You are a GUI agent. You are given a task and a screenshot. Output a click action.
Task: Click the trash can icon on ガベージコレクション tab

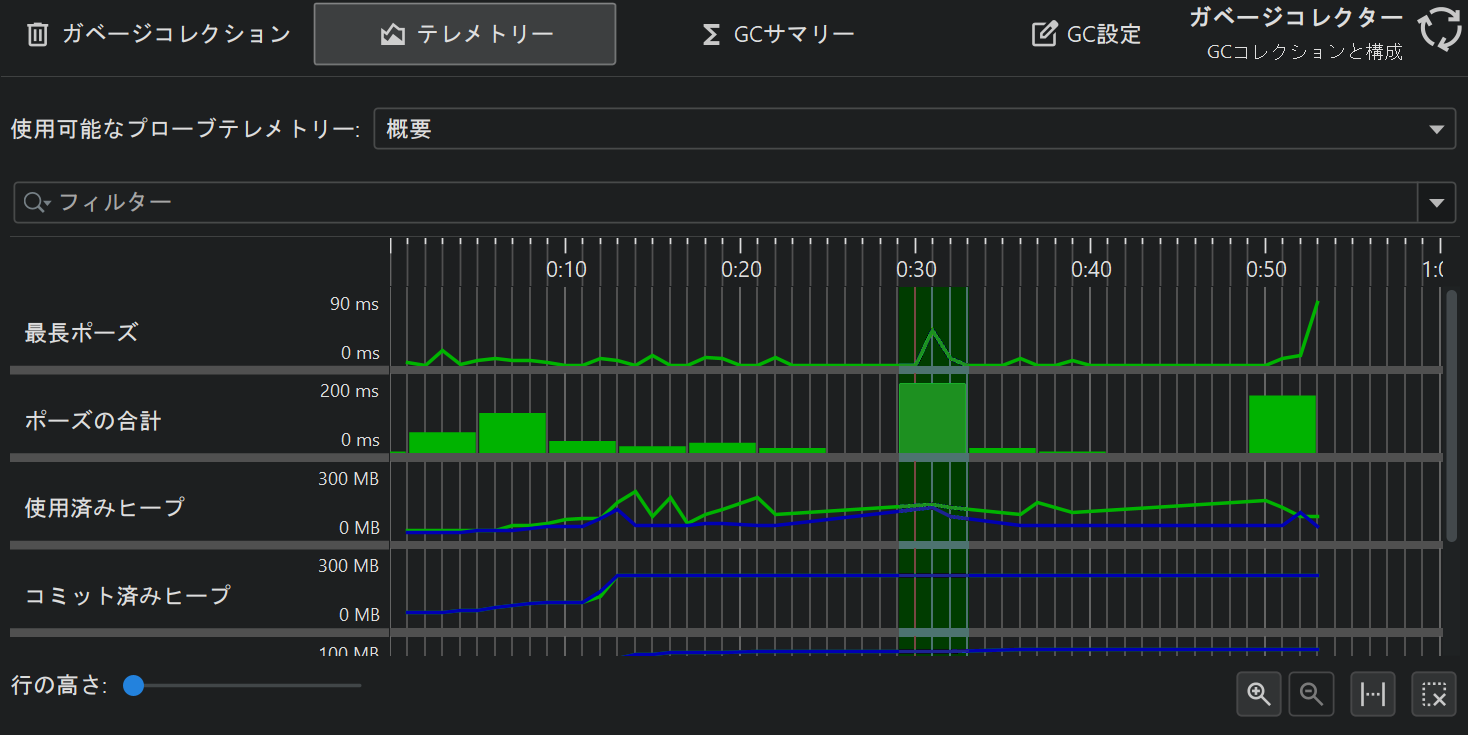click(37, 35)
